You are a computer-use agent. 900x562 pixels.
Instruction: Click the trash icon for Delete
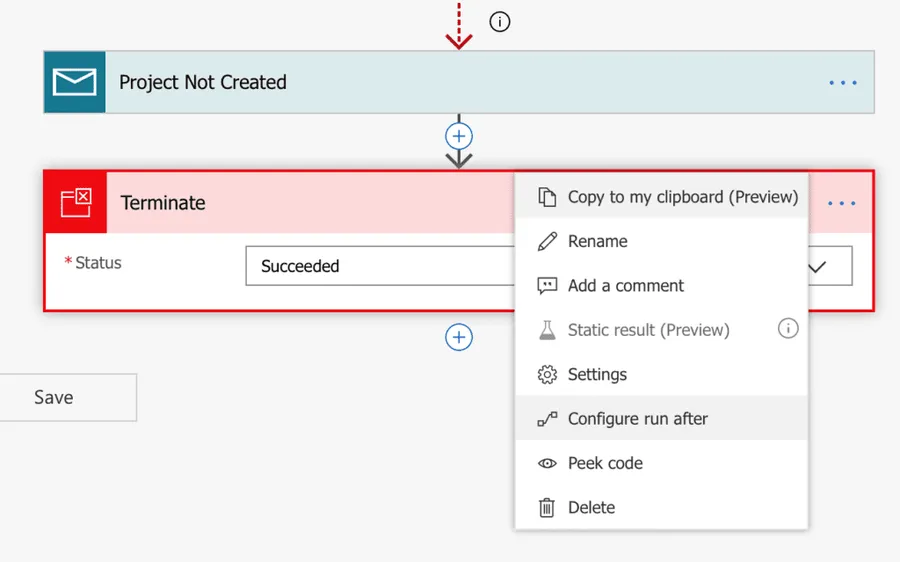(547, 508)
